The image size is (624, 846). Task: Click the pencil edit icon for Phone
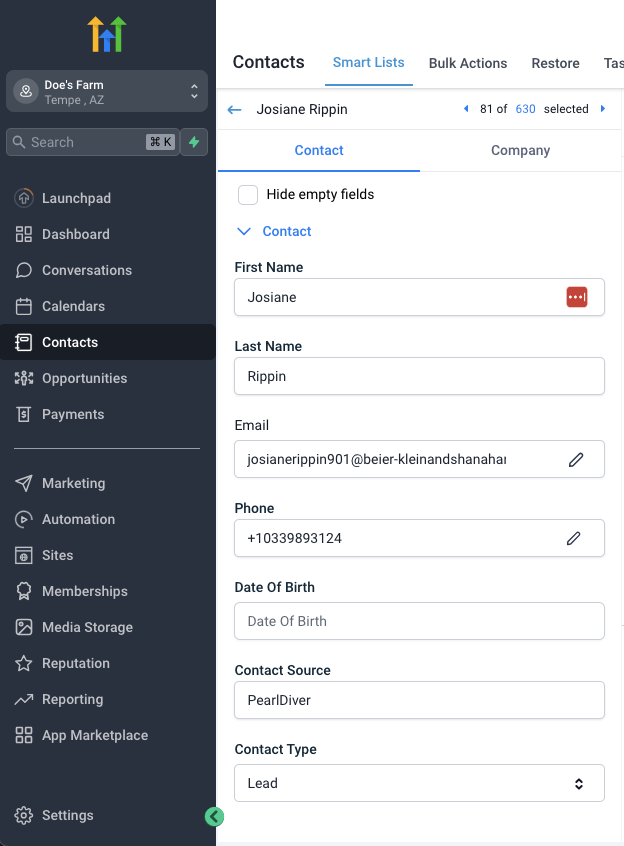574,538
